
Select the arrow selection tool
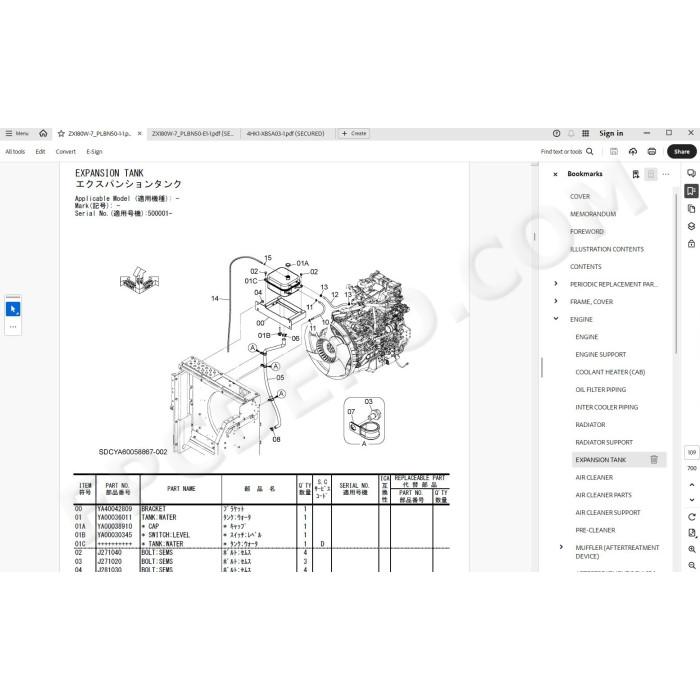13,309
